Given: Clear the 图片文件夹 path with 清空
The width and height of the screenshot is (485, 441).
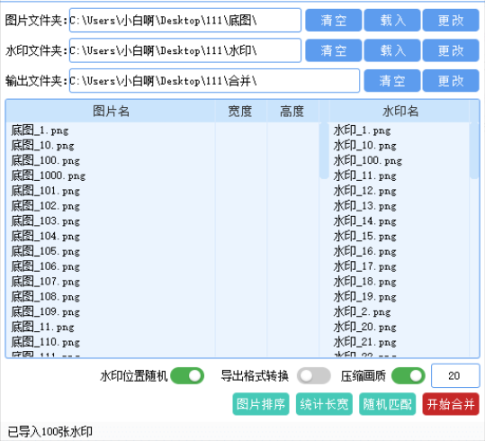Looking at the screenshot, I should (333, 20).
